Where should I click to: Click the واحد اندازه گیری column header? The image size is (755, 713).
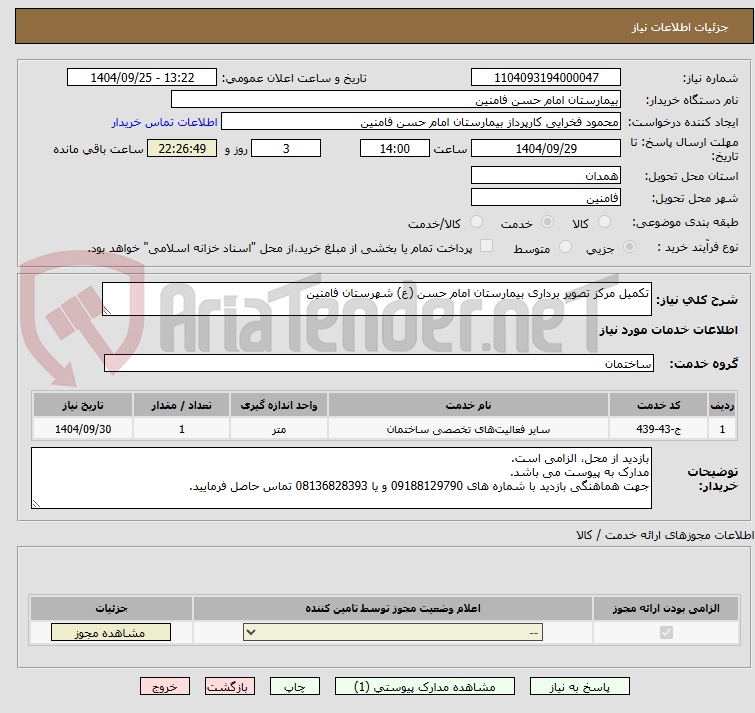pyautogui.click(x=279, y=405)
